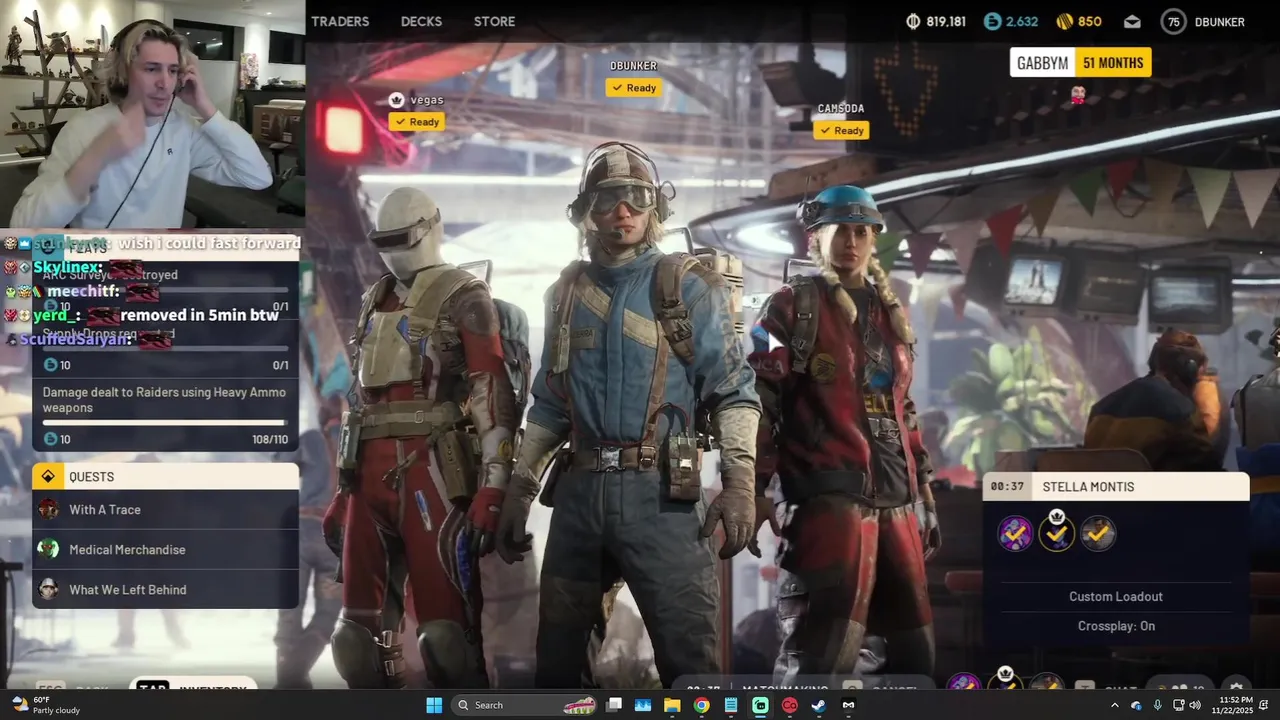Click the 108/110 feat progress value
Image resolution: width=1280 pixels, height=720 pixels.
(270, 440)
